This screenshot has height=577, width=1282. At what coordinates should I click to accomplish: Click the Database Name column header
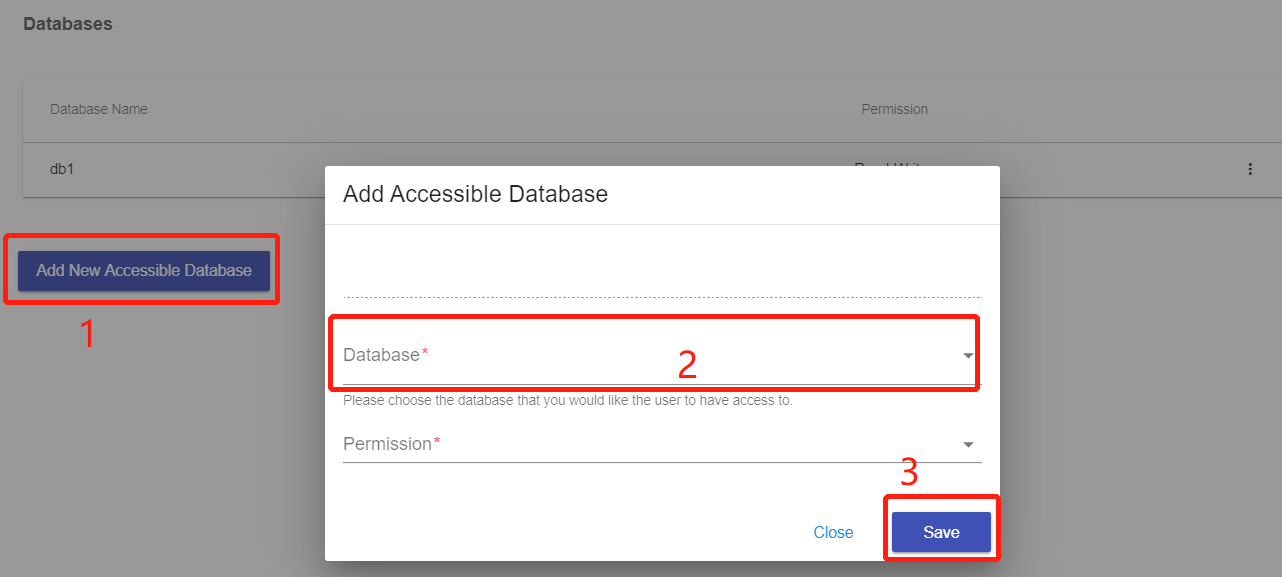click(x=98, y=109)
